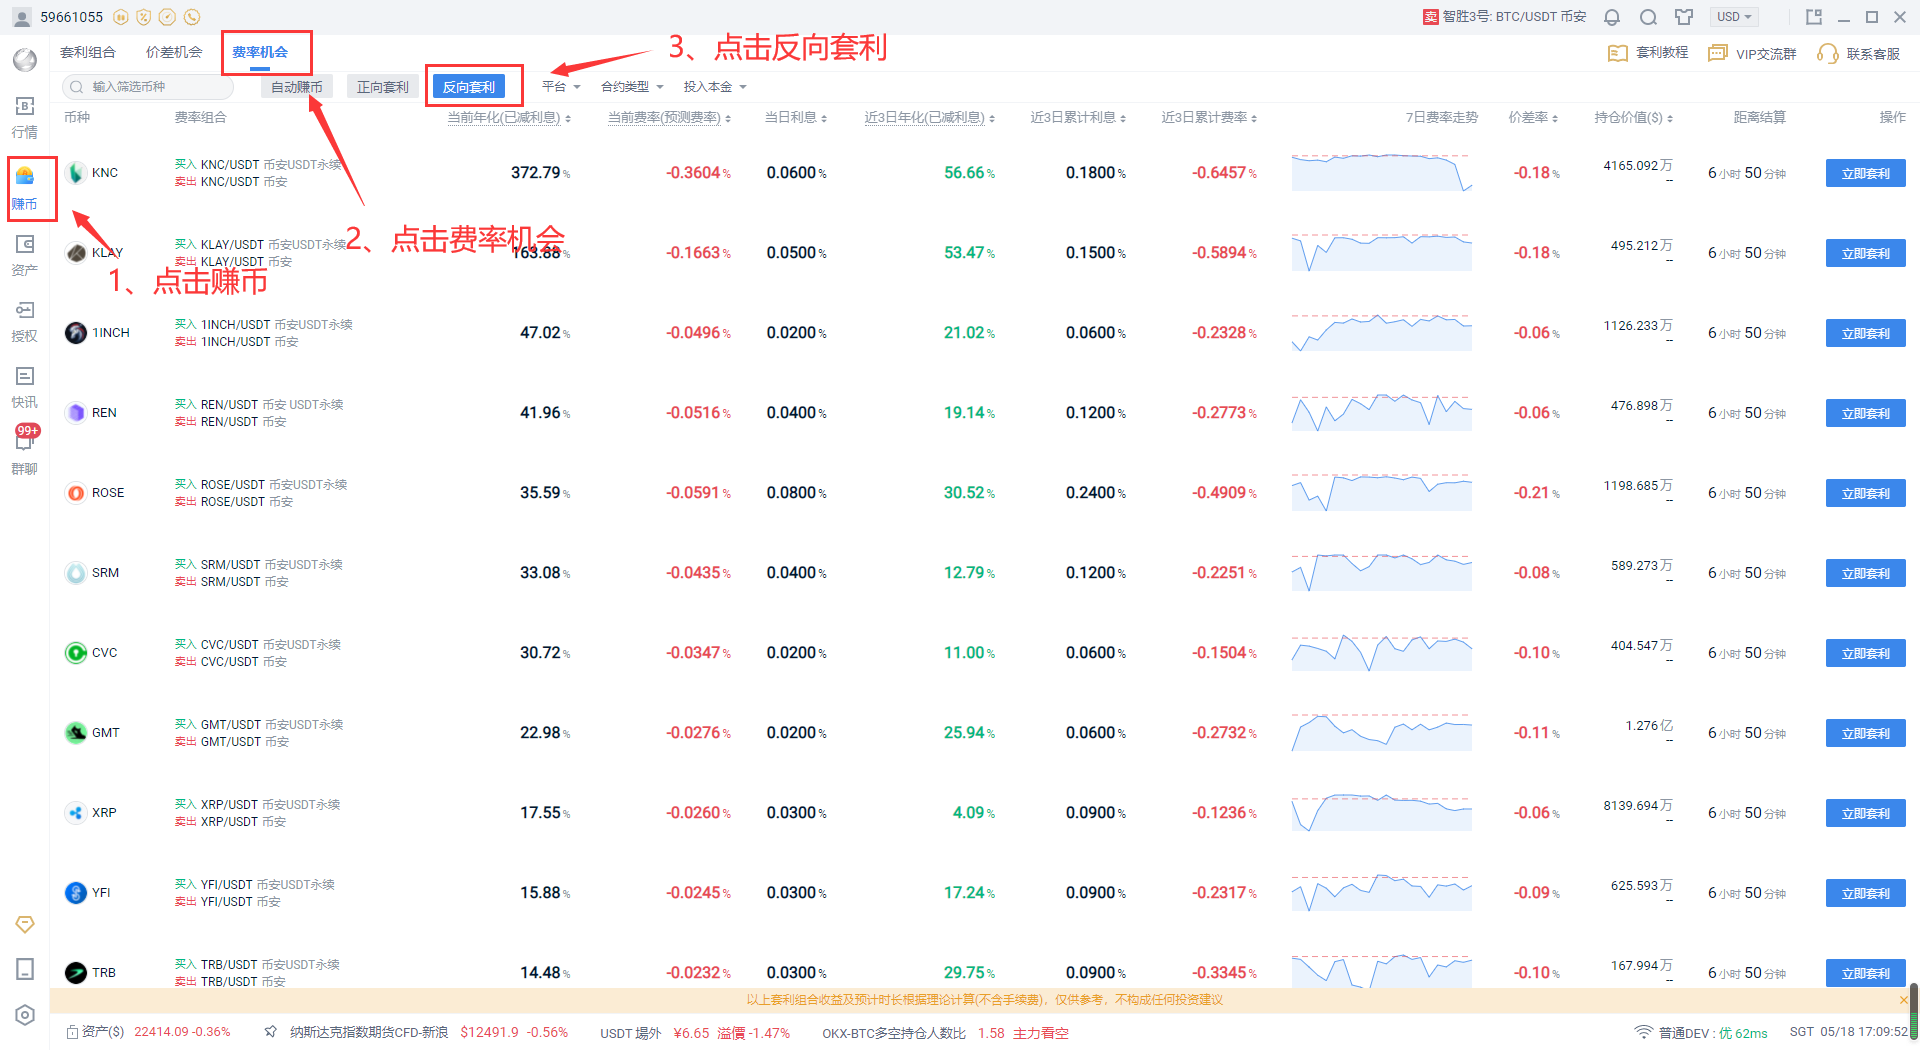Click the 智胜3号 BTC/USDT ticker
The width and height of the screenshot is (1920, 1050).
(1505, 17)
